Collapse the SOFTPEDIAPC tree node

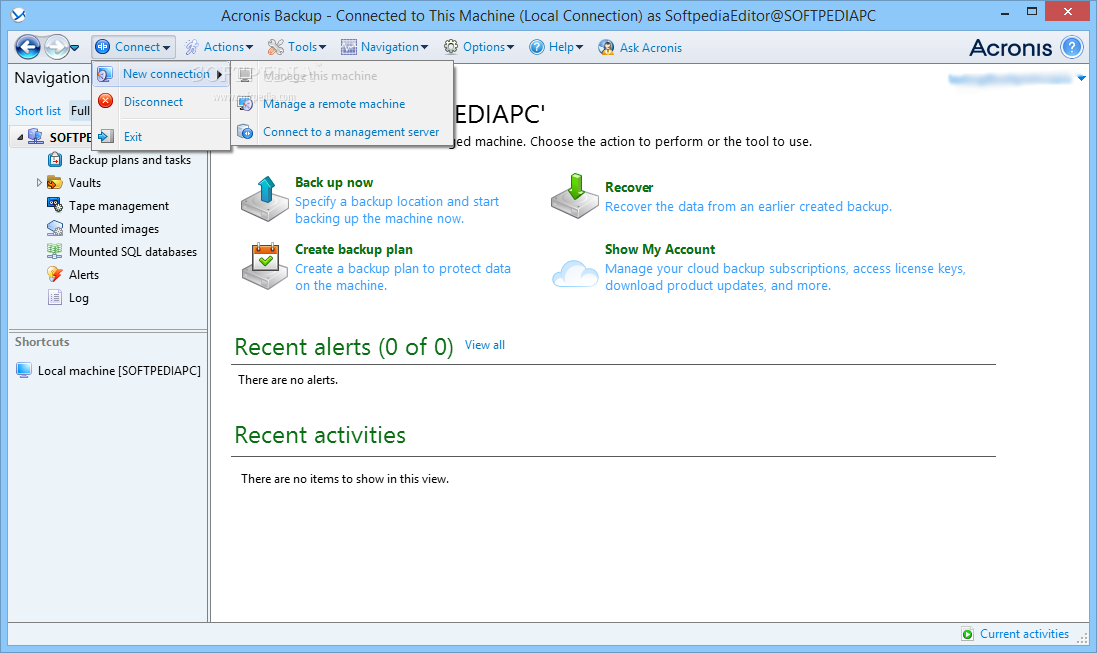pos(20,137)
